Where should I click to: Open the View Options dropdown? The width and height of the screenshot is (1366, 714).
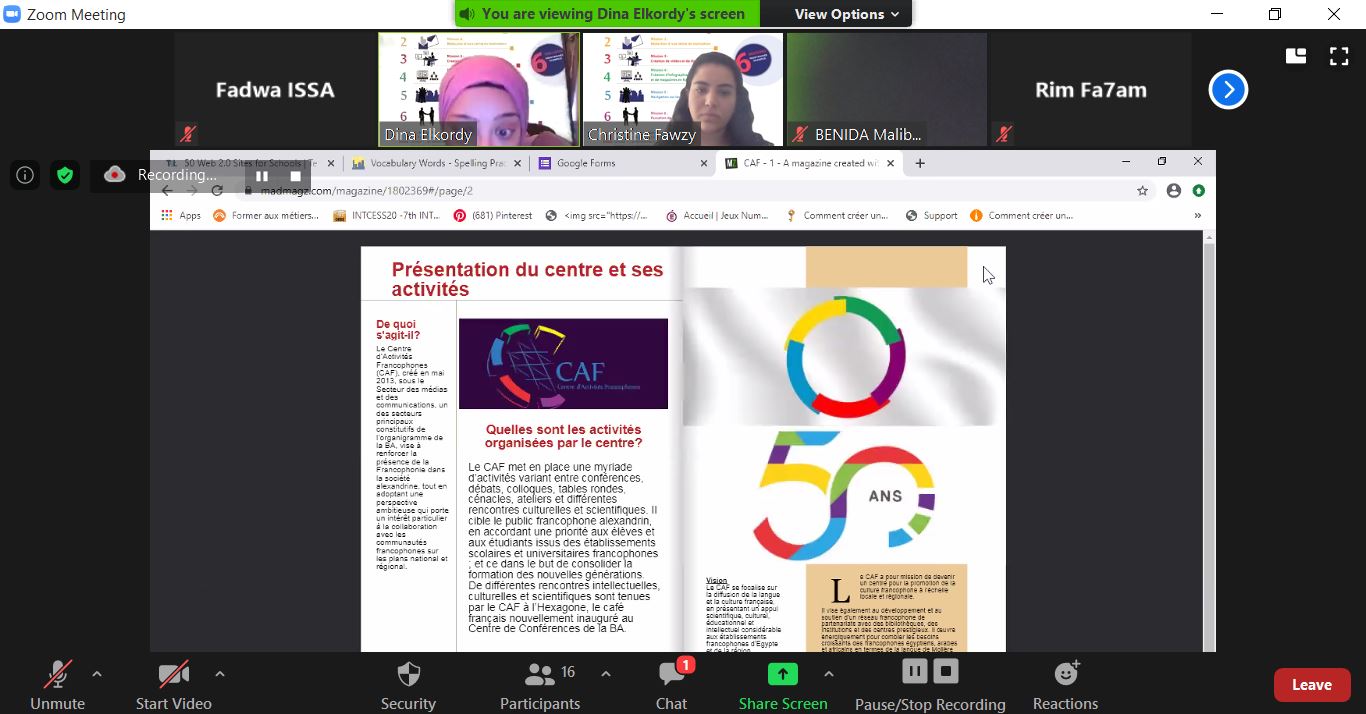846,14
